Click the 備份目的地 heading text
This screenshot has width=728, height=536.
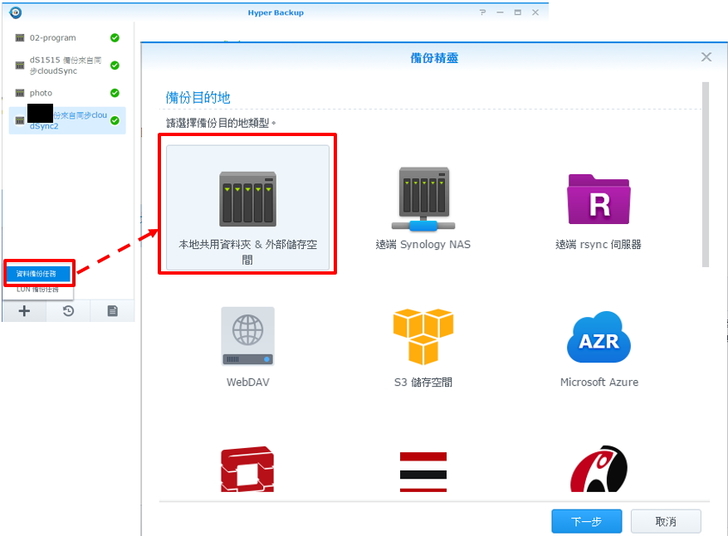click(x=198, y=98)
